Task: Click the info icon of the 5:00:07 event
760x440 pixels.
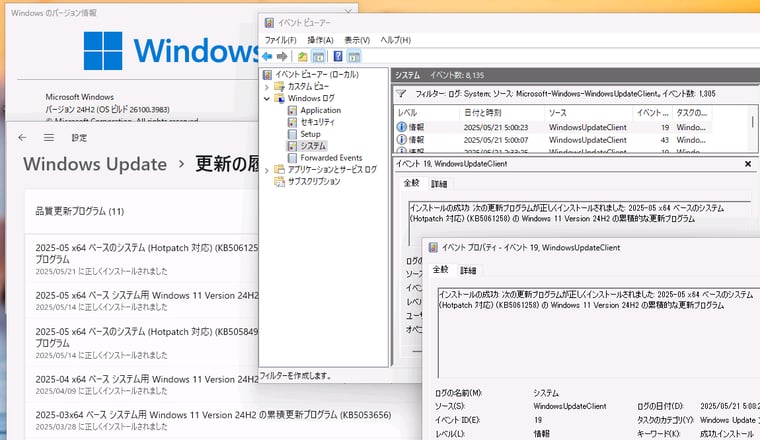Action: 401,140
